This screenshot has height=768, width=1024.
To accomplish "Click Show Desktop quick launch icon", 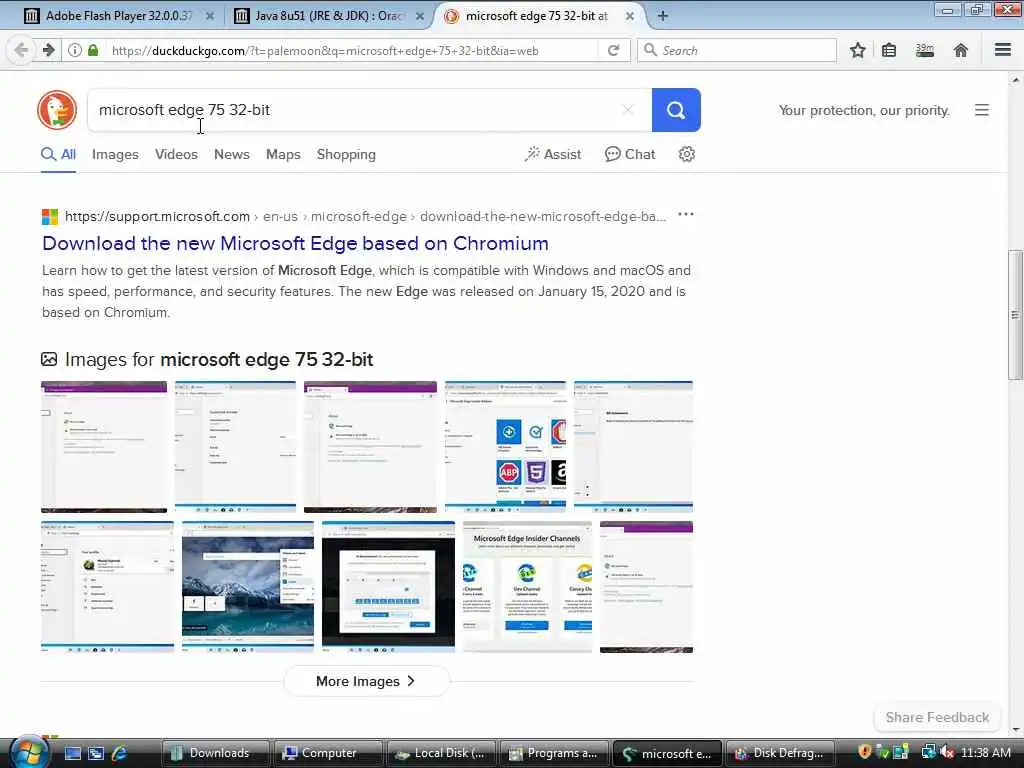I will tap(72, 753).
